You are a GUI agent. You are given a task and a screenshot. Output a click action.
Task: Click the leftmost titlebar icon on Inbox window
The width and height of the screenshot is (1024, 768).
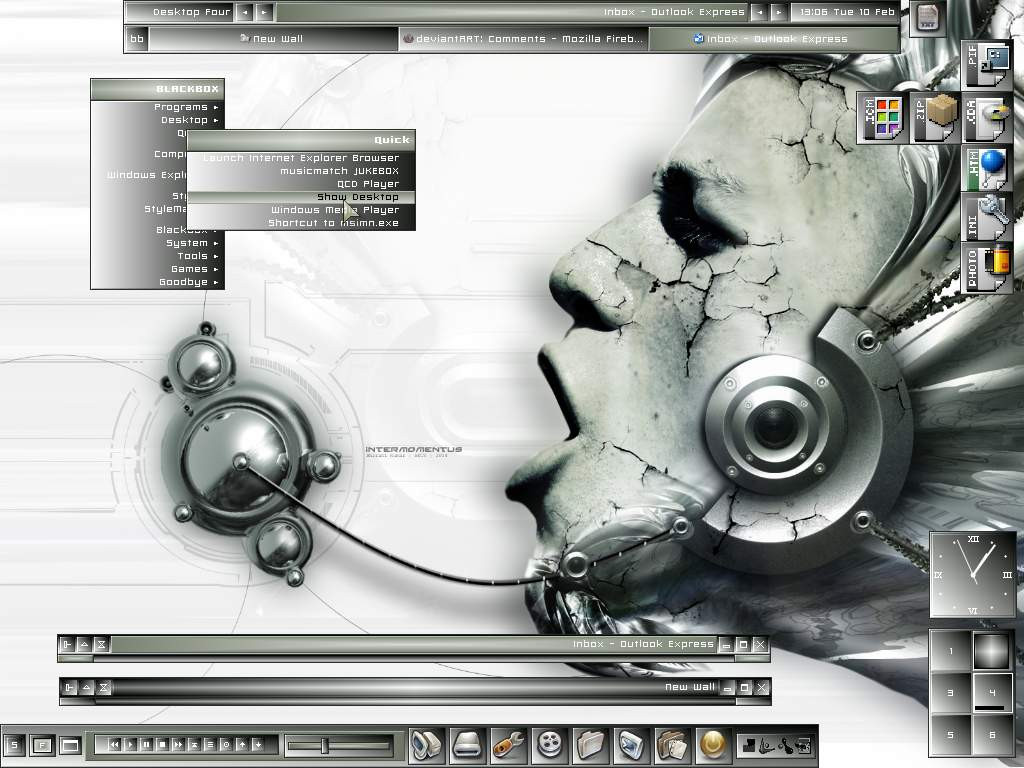(67, 645)
